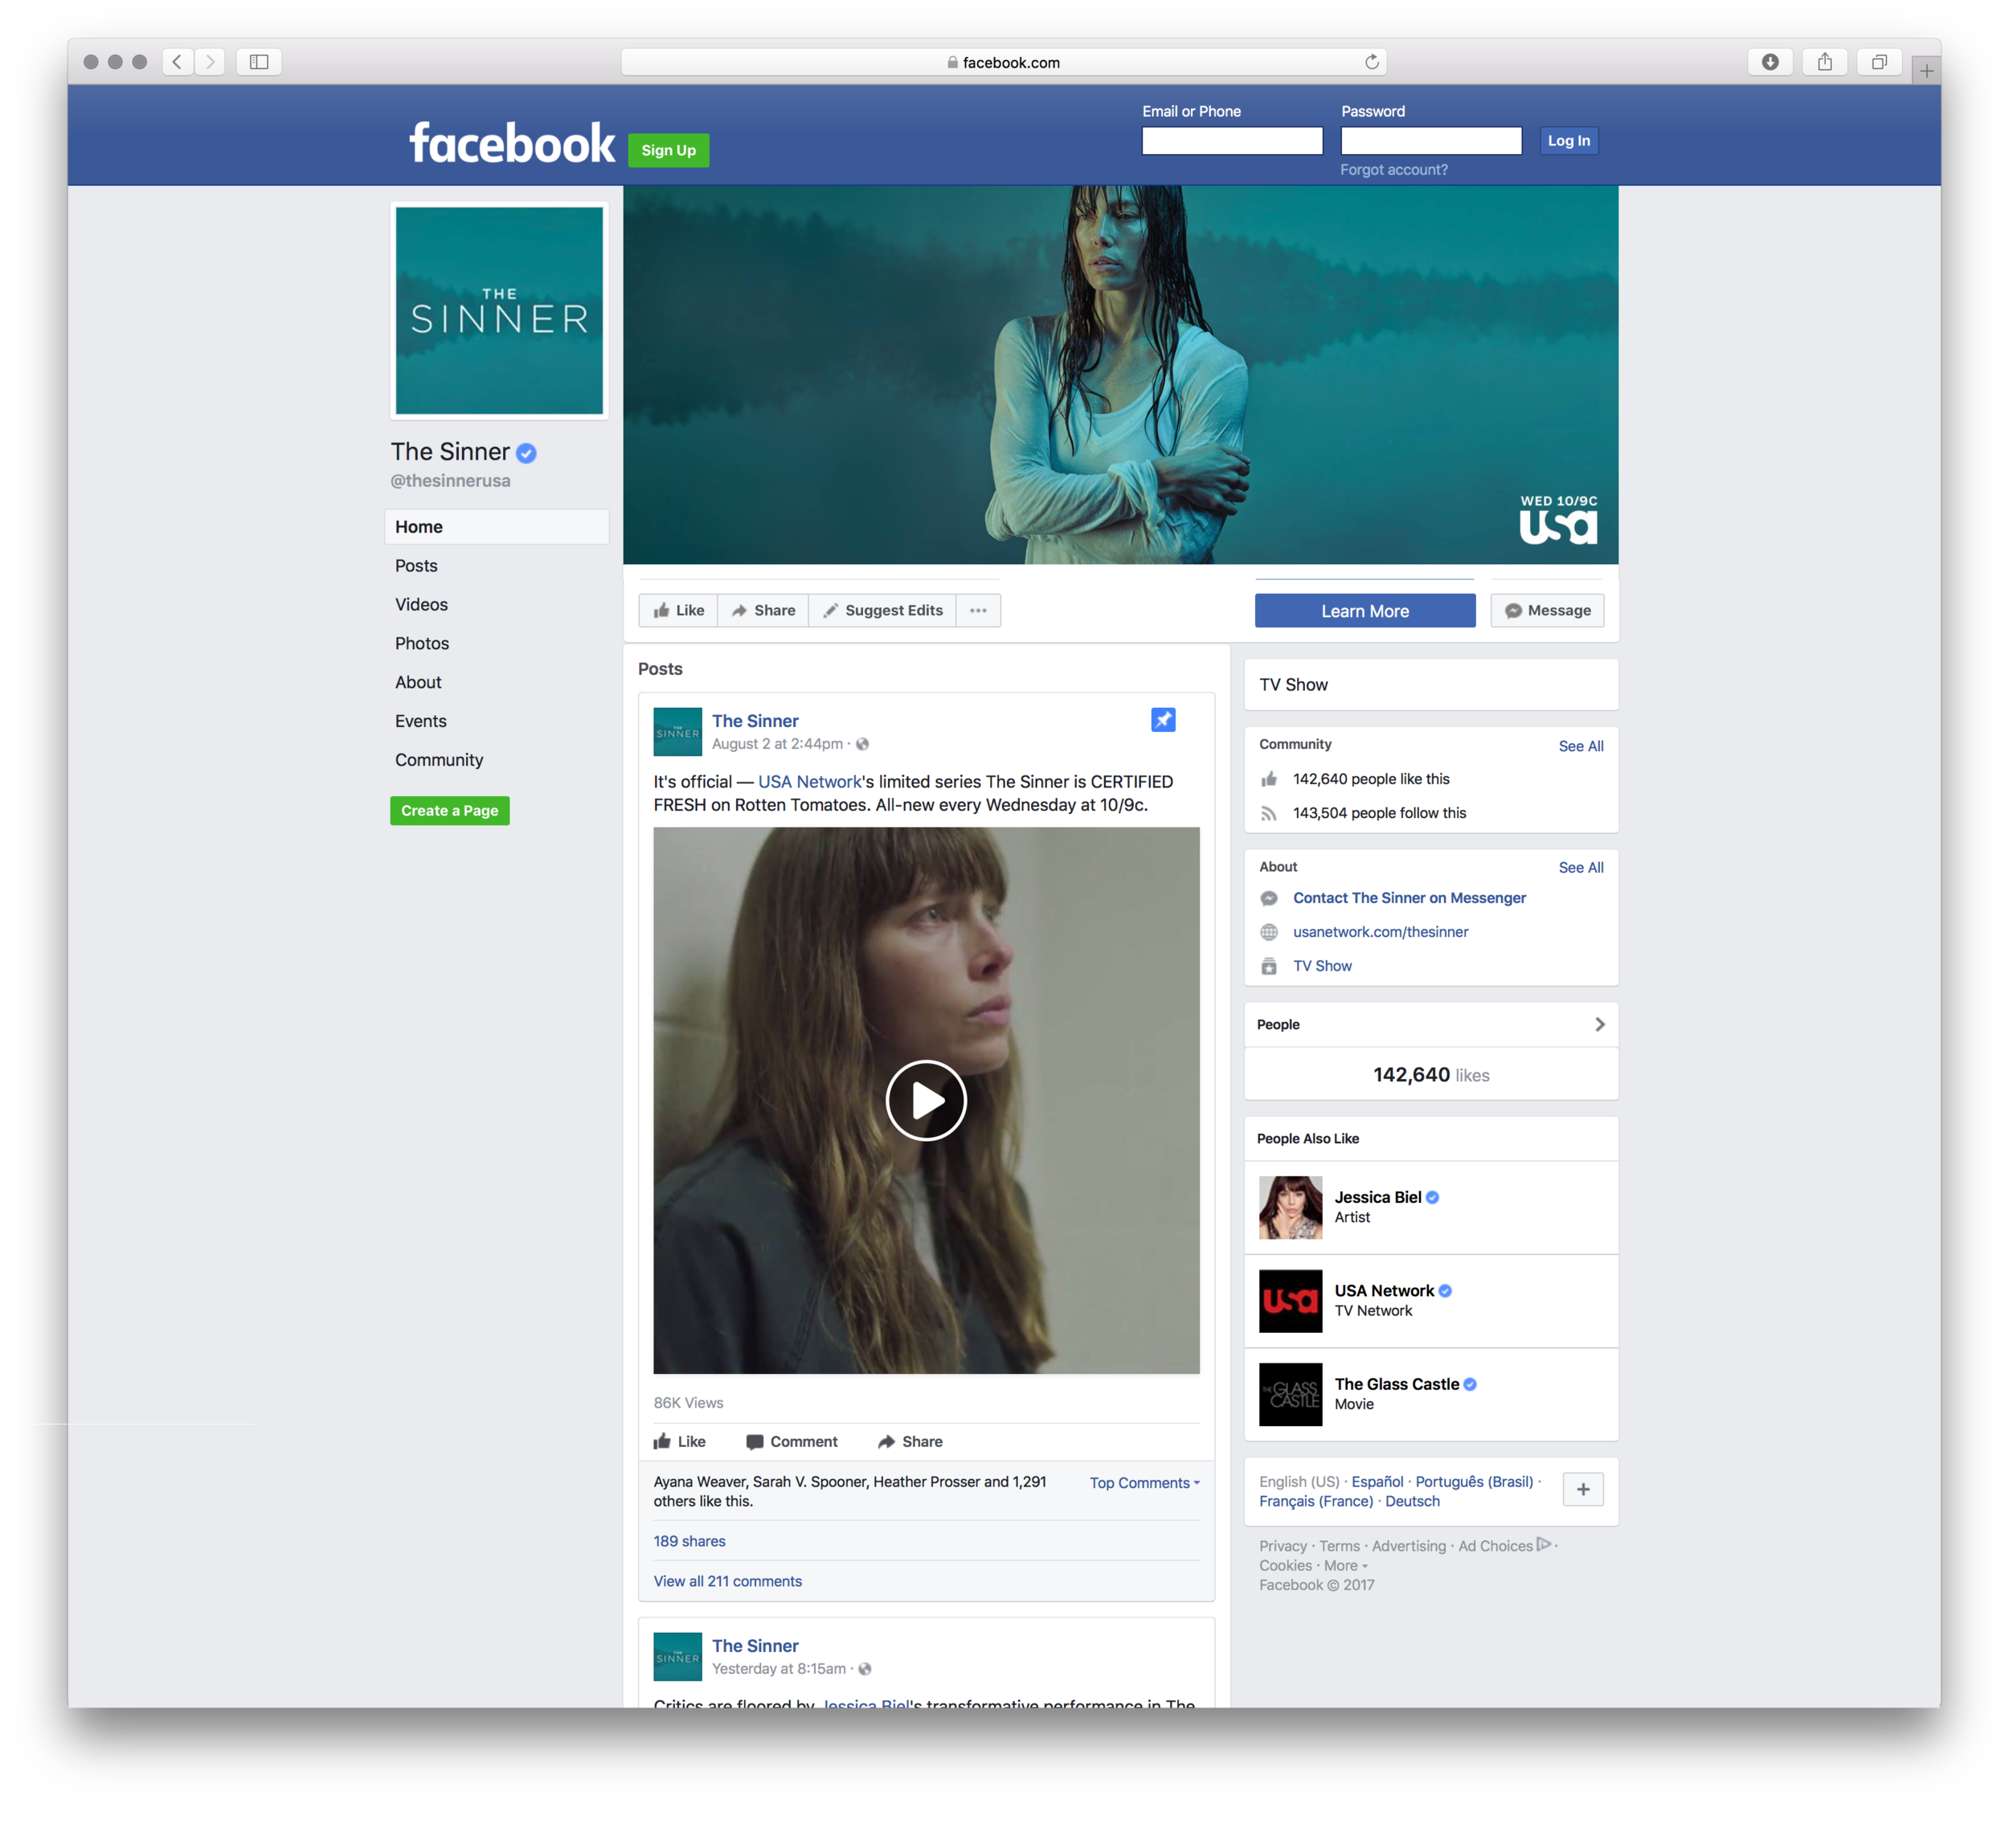This screenshot has width=2009, height=1848.
Task: Click the pinned post pin icon
Action: 1162,720
